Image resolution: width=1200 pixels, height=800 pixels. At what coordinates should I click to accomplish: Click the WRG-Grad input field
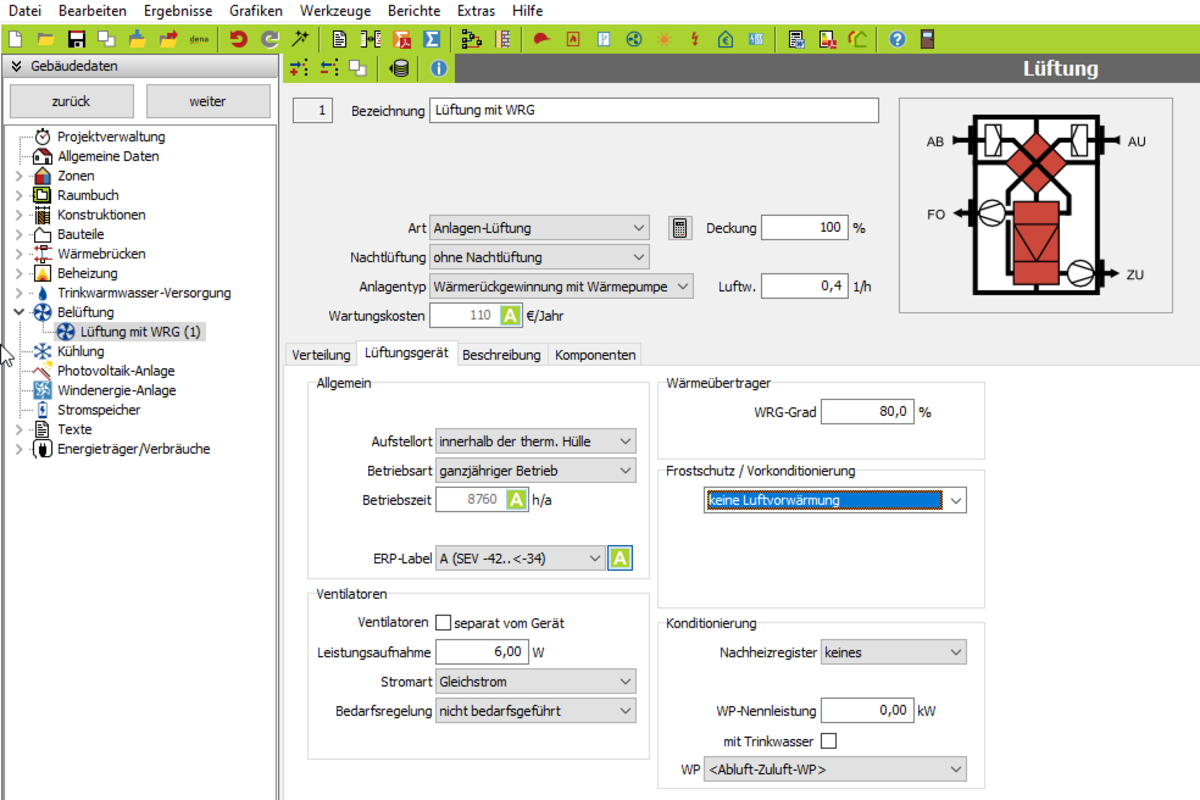(866, 412)
